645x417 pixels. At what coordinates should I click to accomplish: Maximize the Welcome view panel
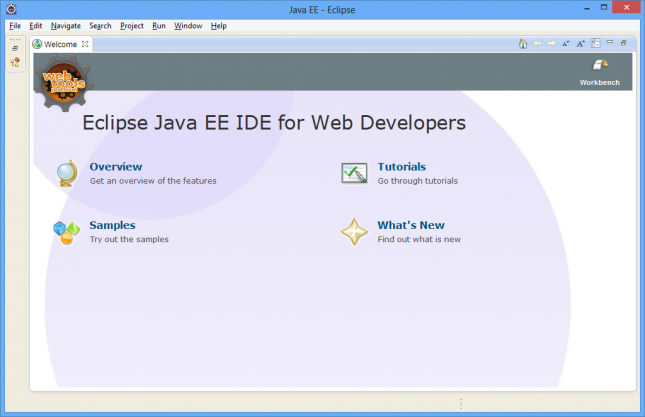pyautogui.click(x=624, y=43)
